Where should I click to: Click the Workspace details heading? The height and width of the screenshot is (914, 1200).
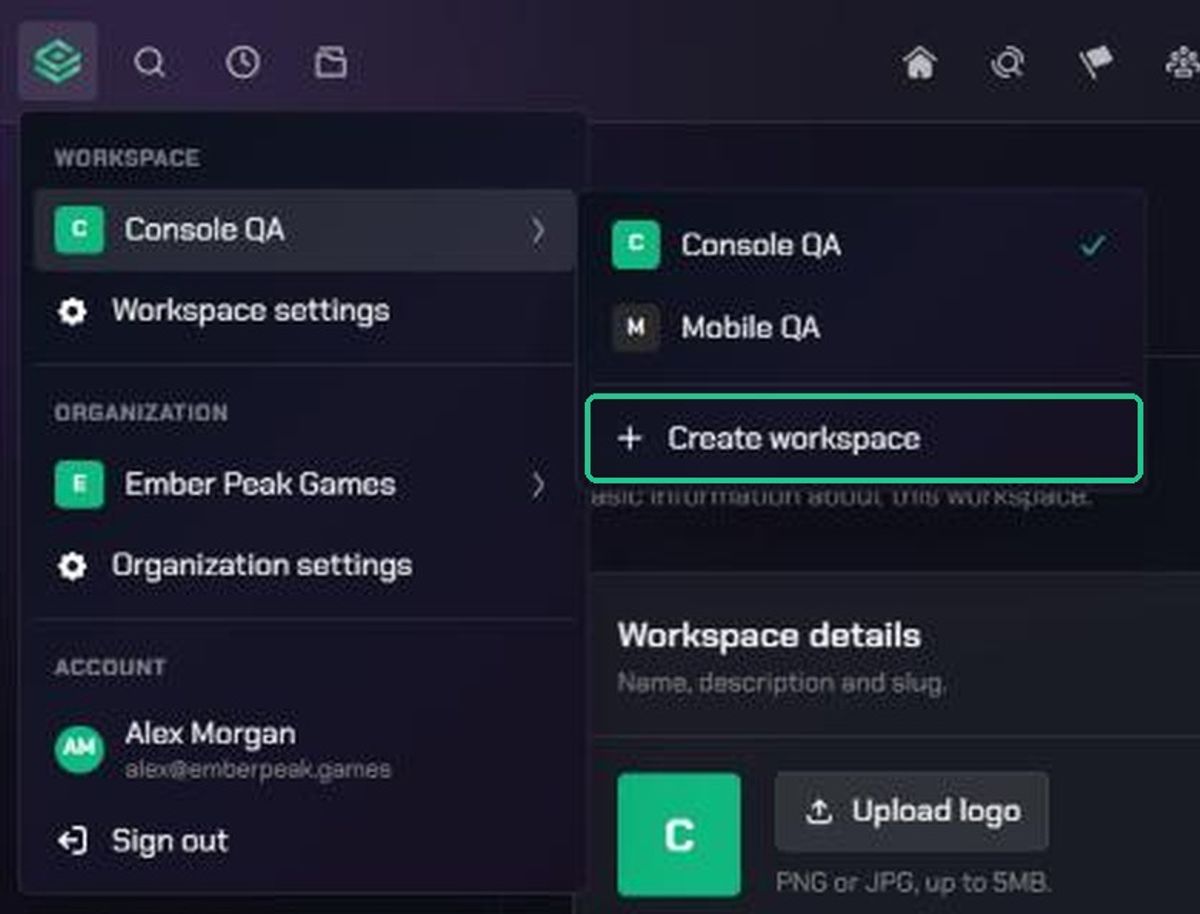[769, 636]
